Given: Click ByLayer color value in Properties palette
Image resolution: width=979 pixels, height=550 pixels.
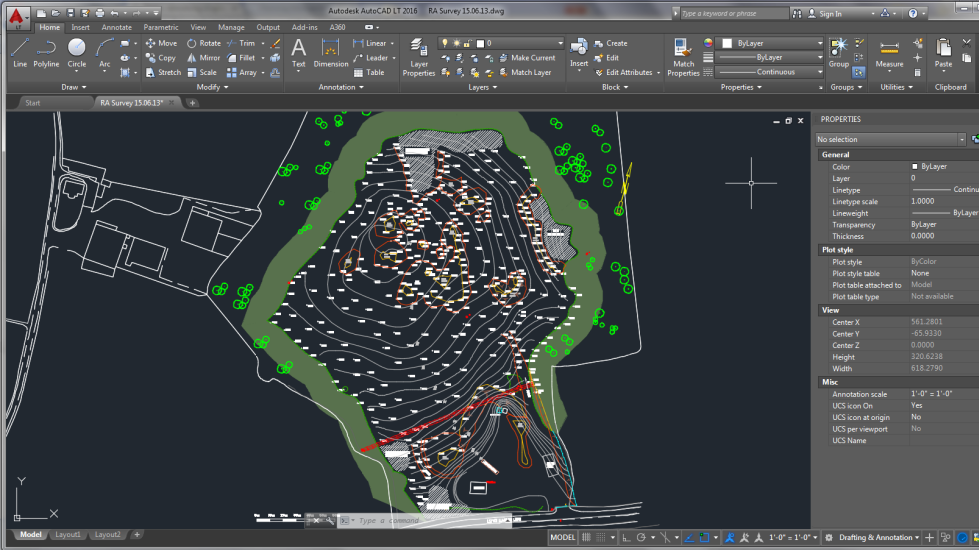Looking at the screenshot, I should (933, 167).
